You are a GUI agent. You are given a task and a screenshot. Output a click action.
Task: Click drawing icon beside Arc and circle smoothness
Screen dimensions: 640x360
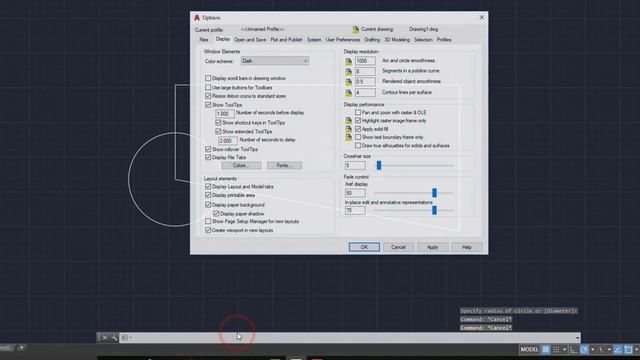pos(348,61)
